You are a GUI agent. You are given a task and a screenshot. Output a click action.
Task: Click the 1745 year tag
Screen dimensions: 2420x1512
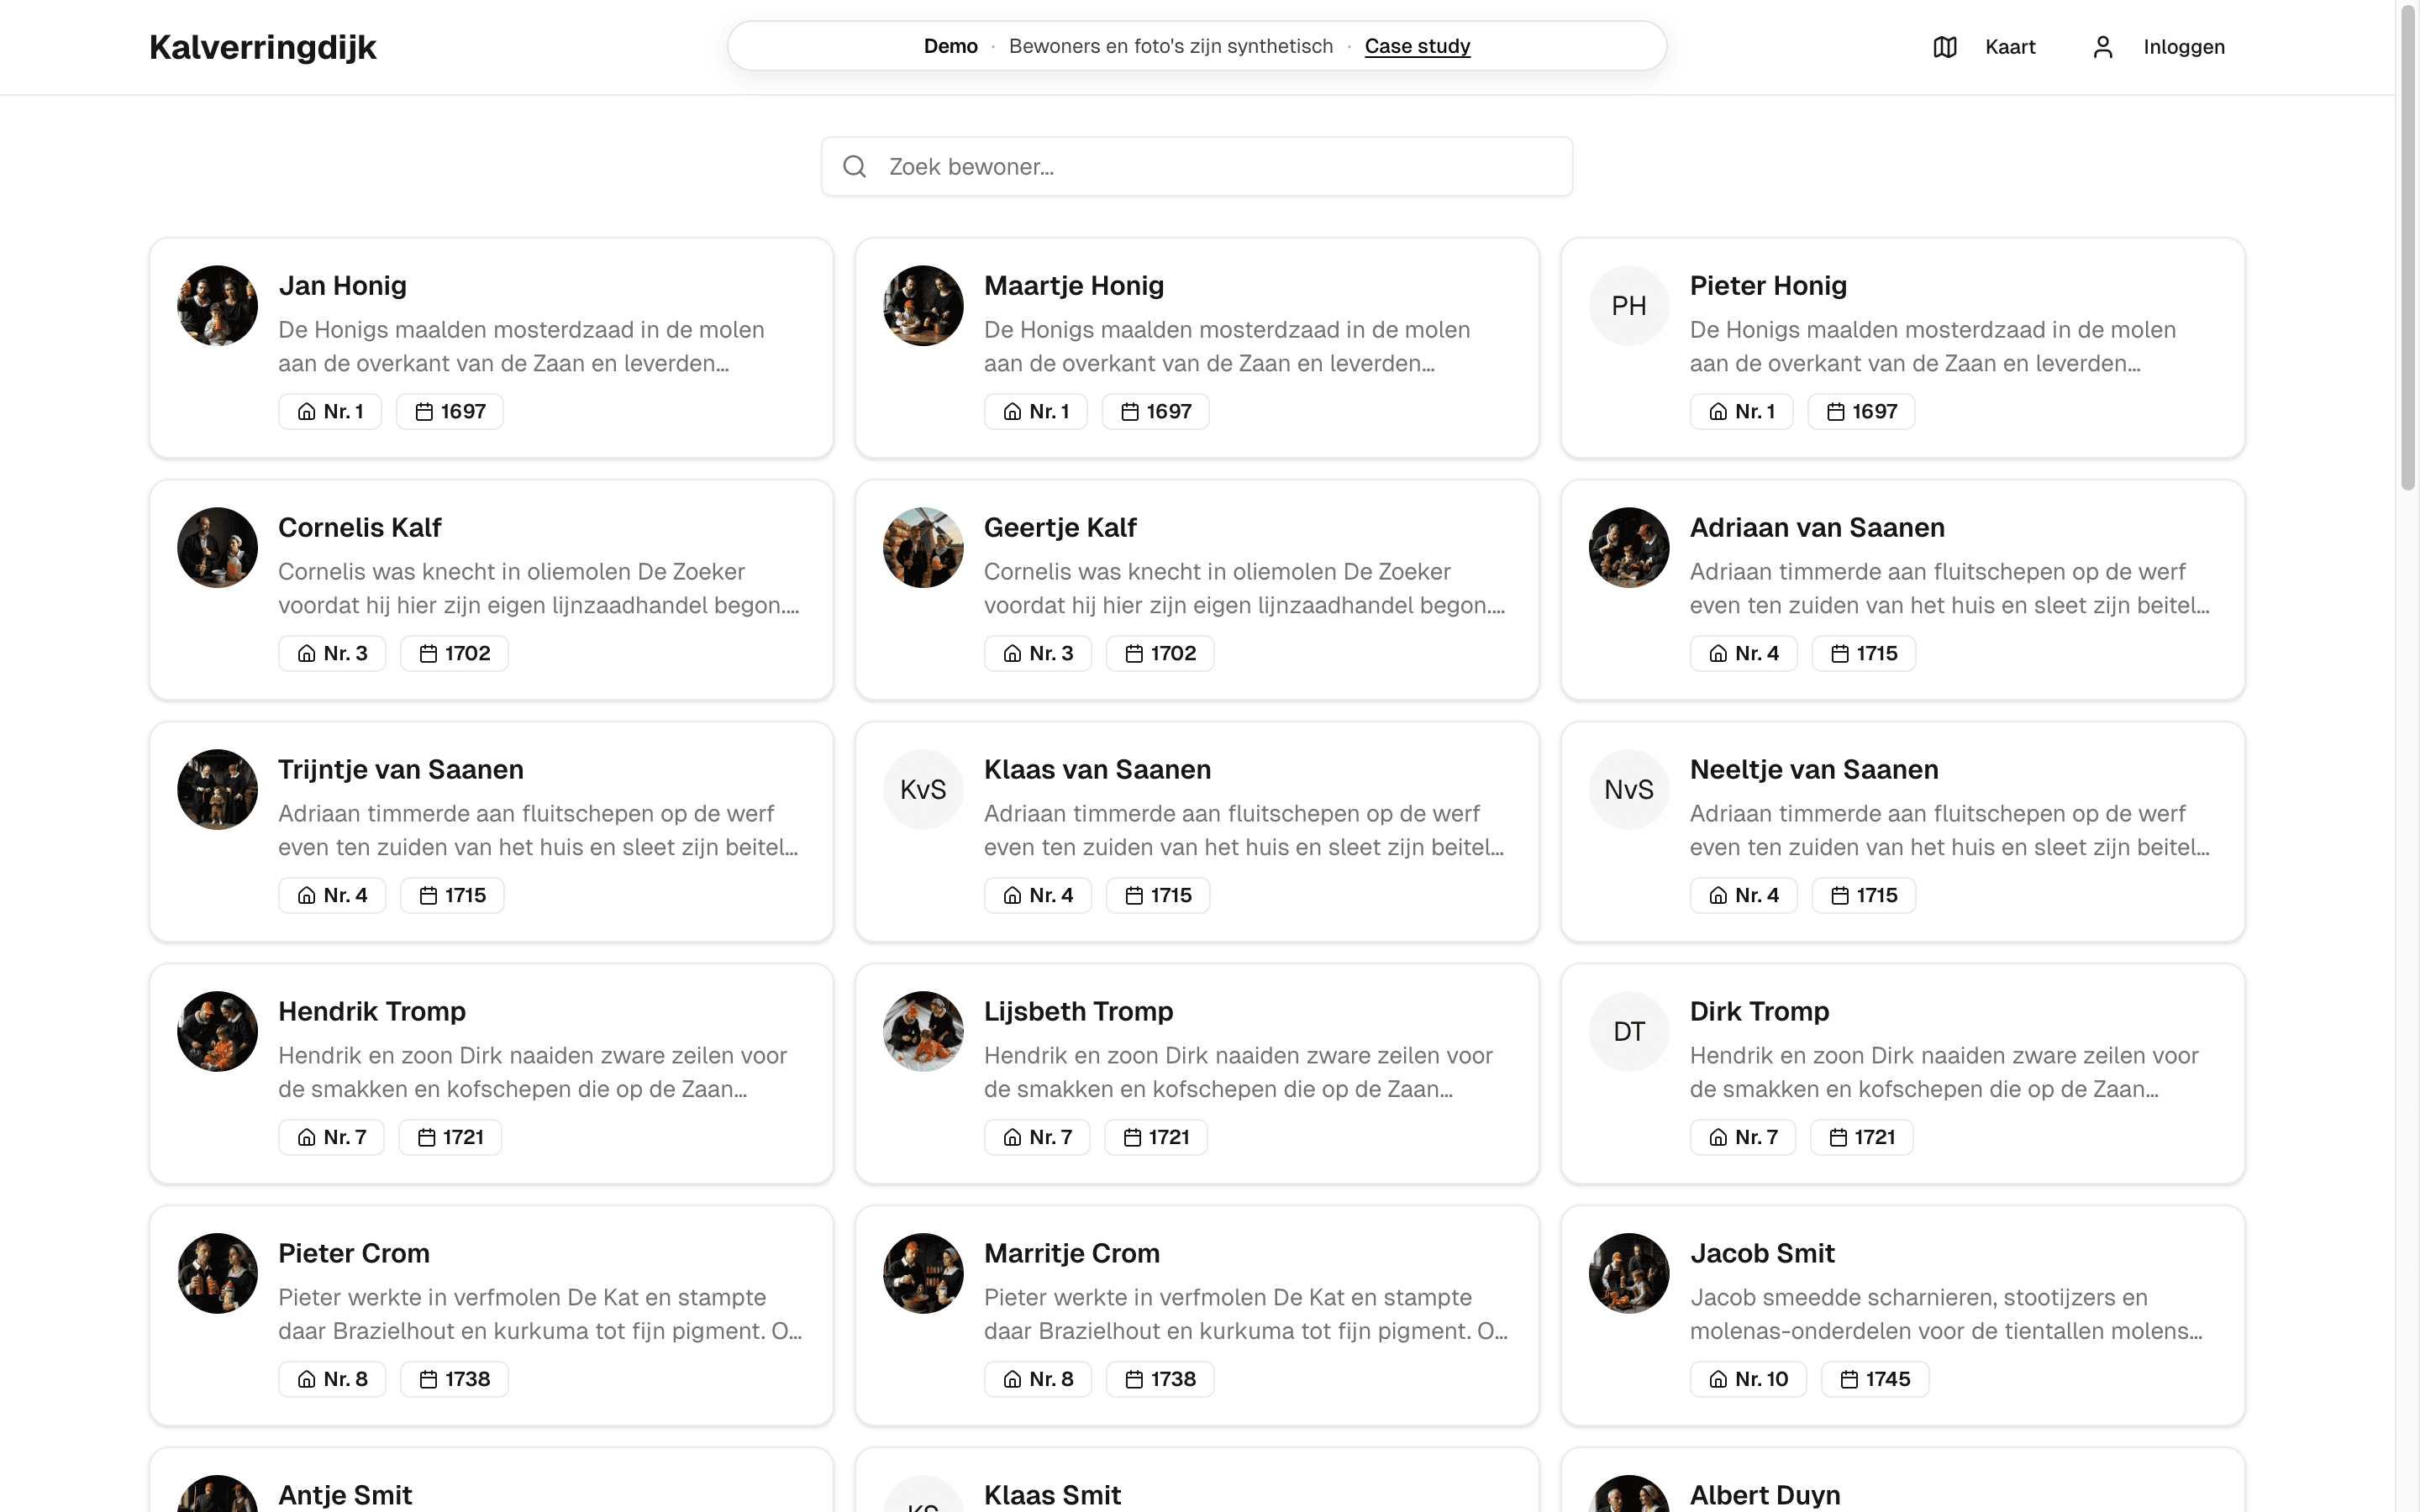point(1875,1380)
